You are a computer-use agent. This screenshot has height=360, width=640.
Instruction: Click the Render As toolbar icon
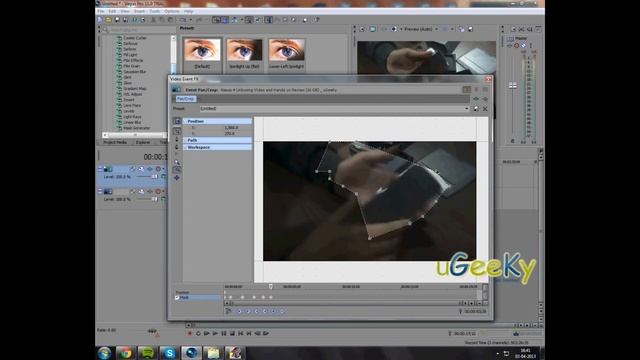(135, 20)
